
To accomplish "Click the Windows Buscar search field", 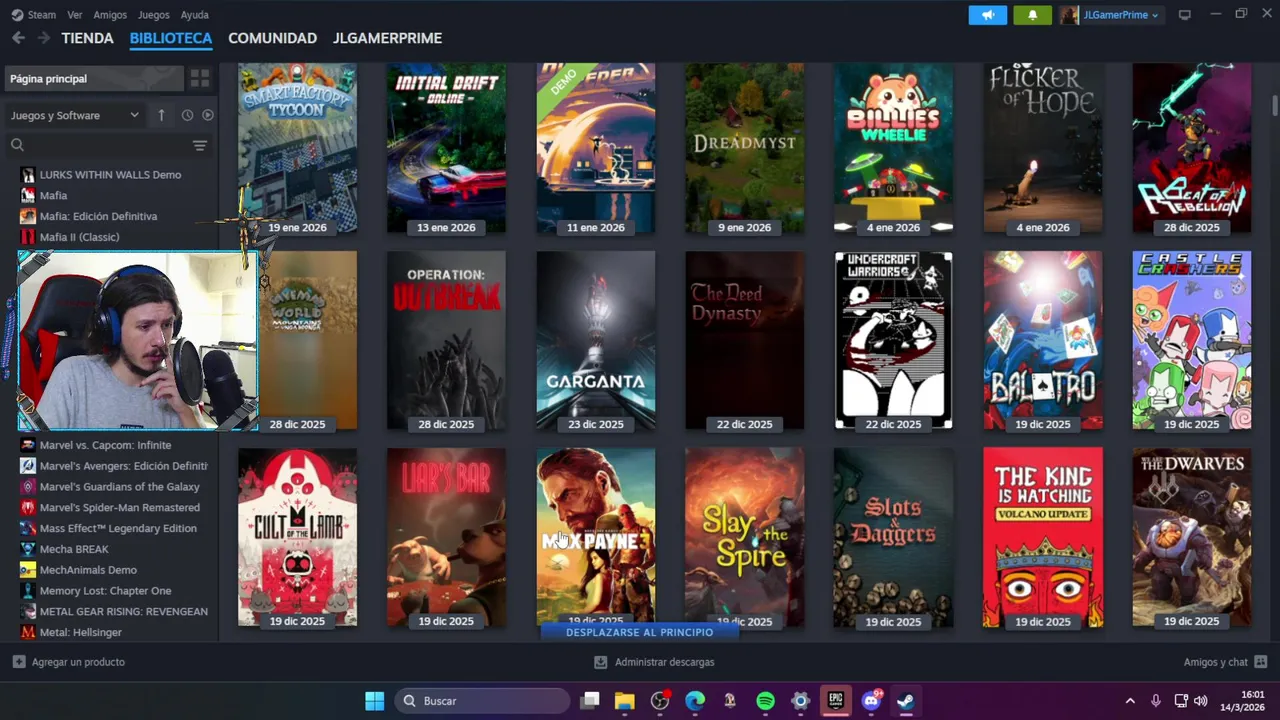I will pyautogui.click(x=483, y=701).
